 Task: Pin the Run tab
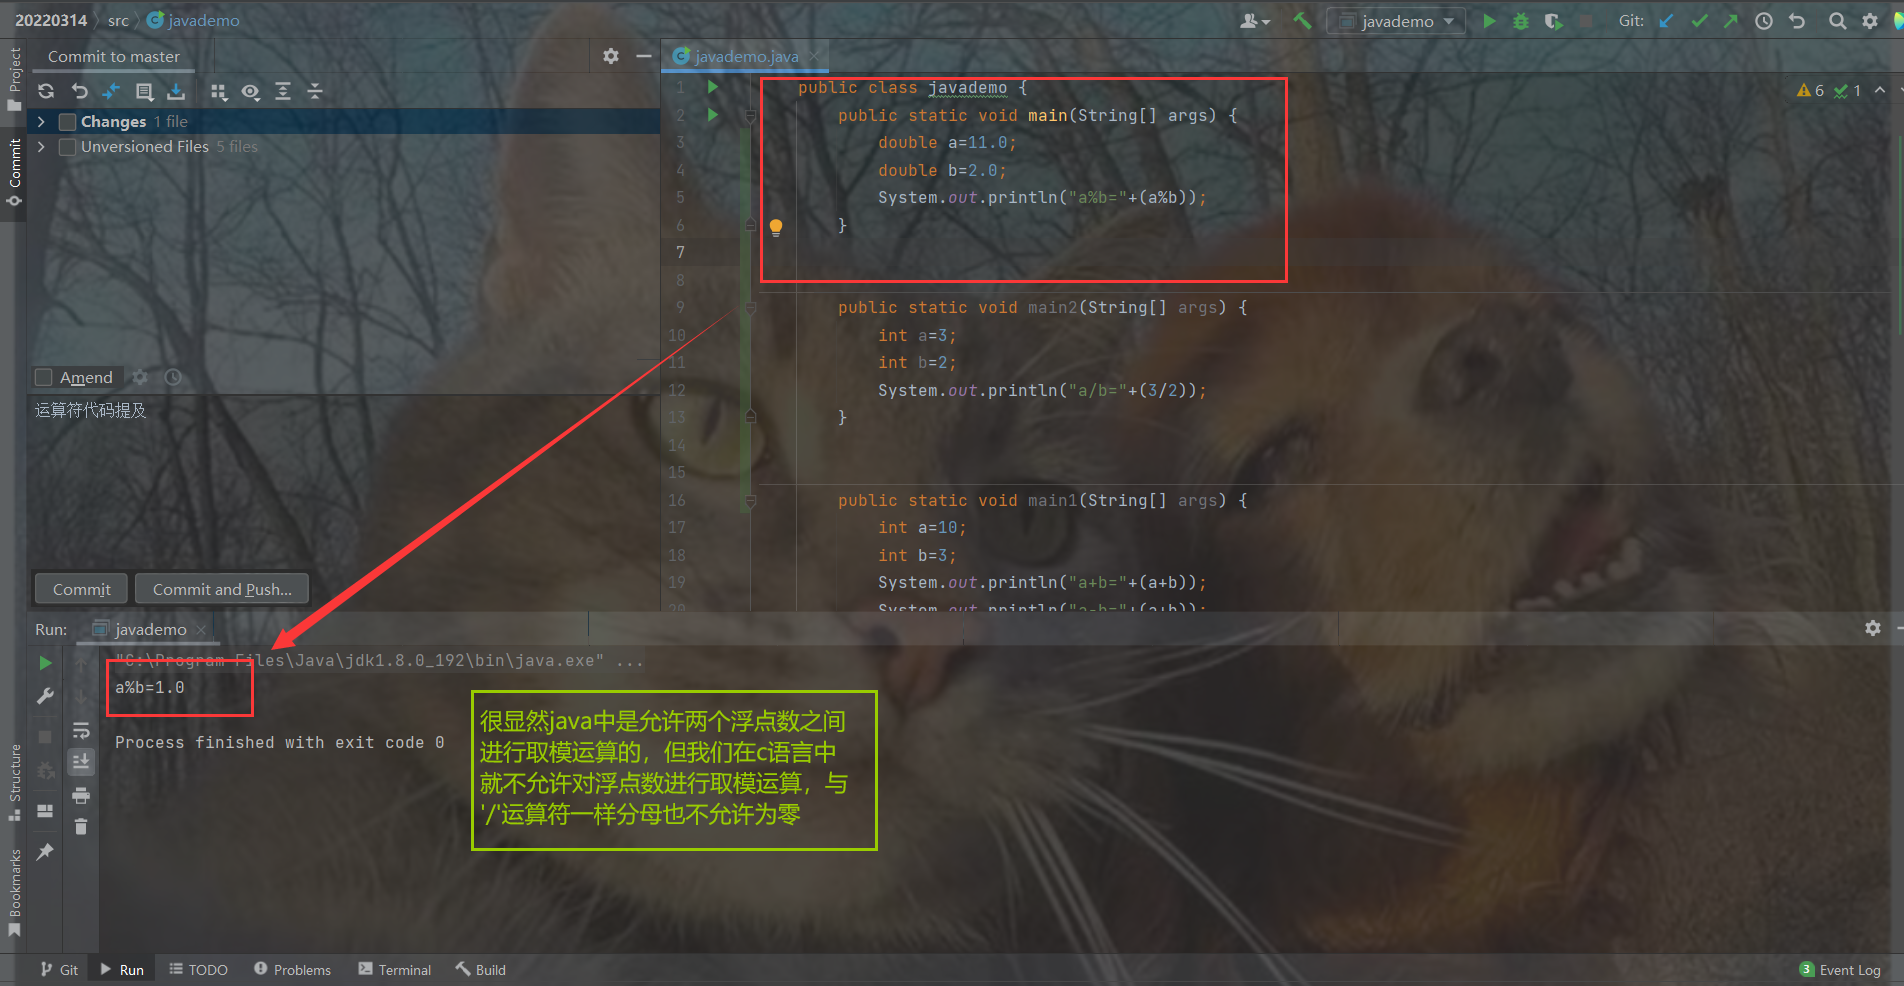click(45, 851)
